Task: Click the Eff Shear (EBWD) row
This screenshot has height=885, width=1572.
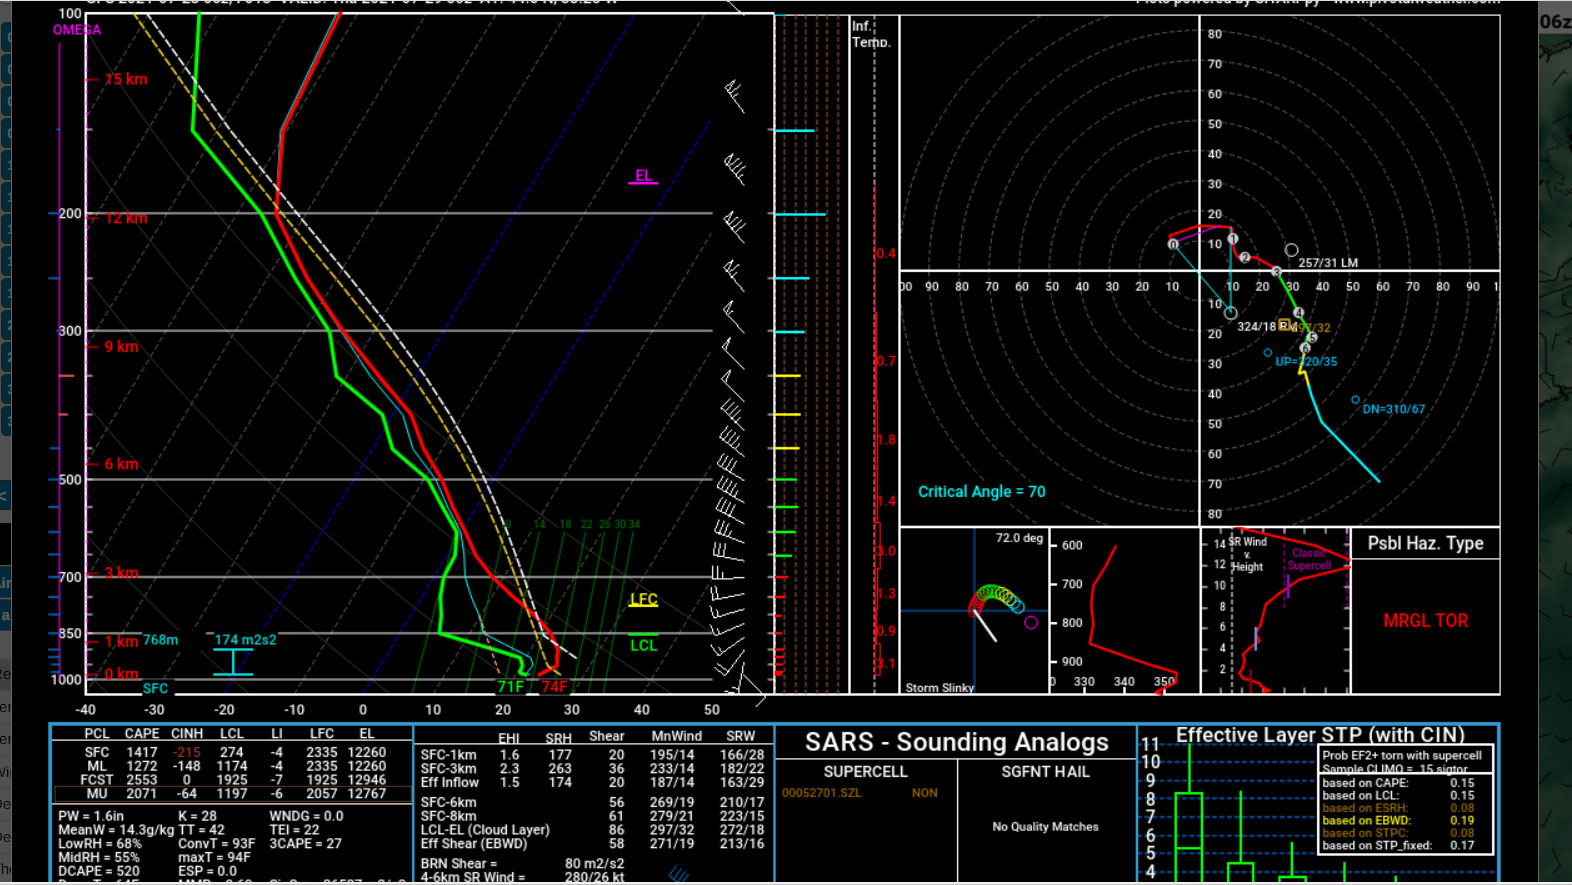Action: 592,843
